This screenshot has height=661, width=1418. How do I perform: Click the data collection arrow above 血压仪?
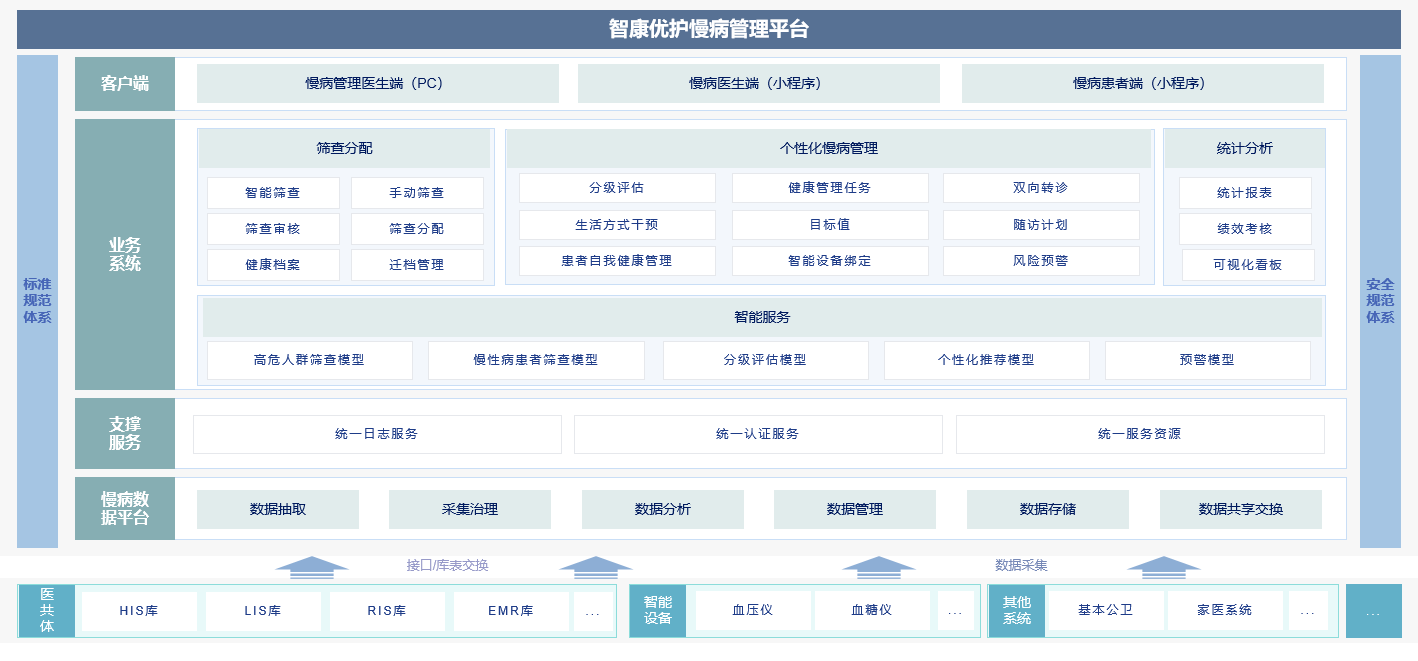tap(880, 566)
